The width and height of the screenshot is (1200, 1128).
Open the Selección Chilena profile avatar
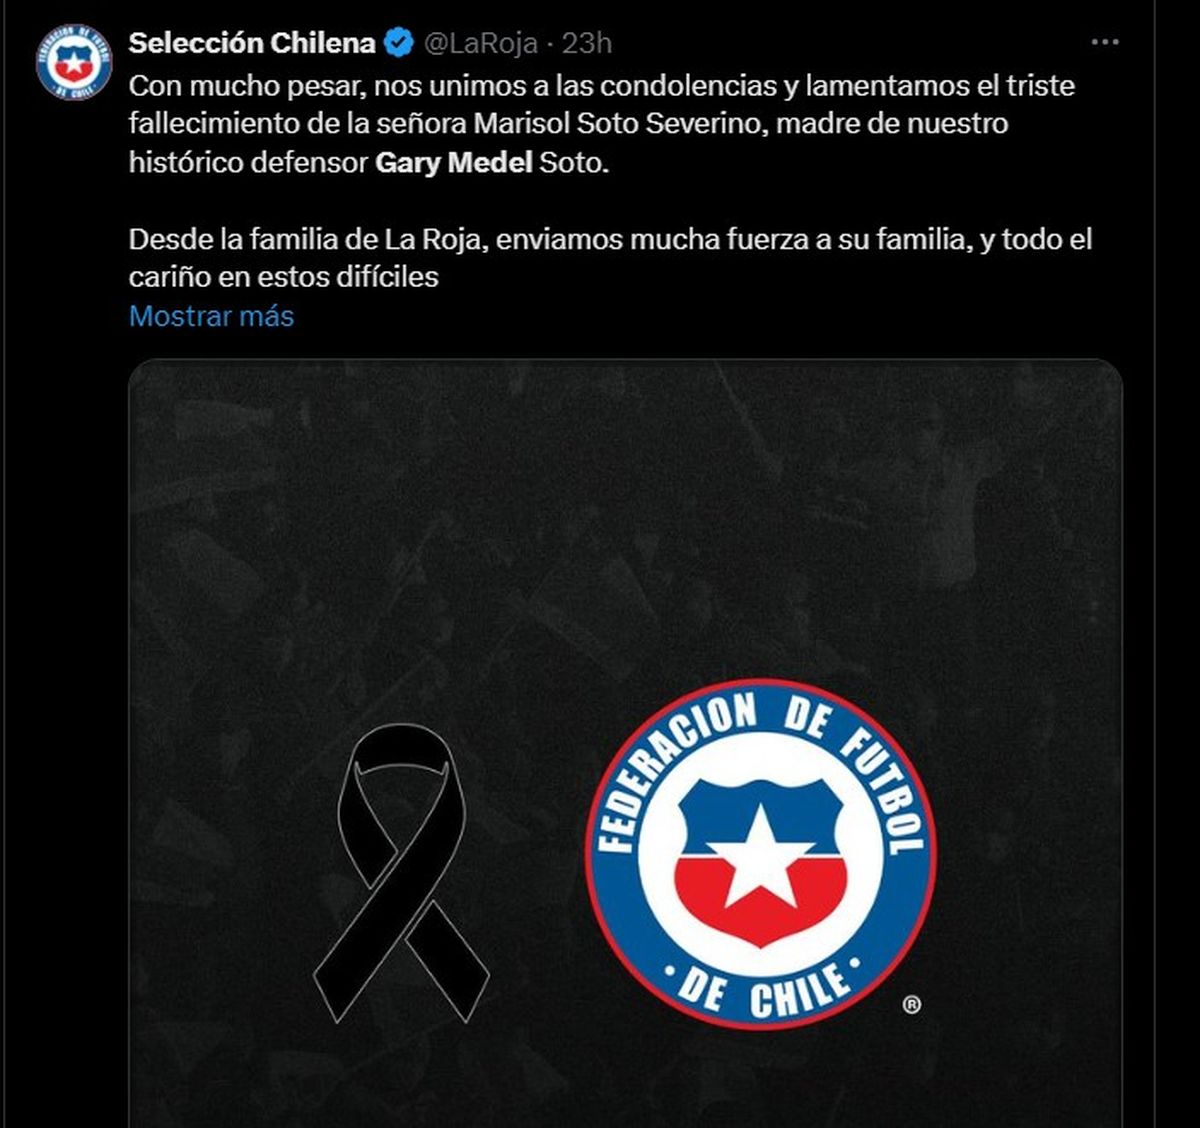pos(73,61)
